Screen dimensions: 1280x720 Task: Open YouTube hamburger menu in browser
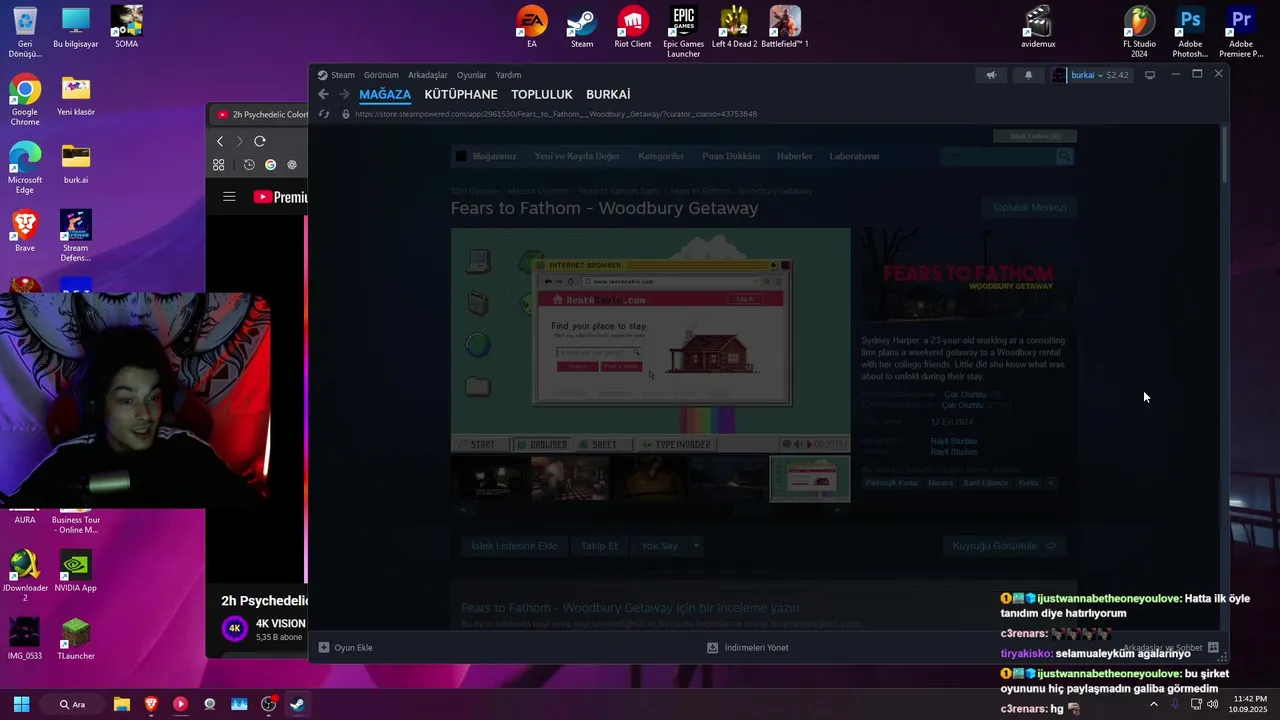point(229,197)
